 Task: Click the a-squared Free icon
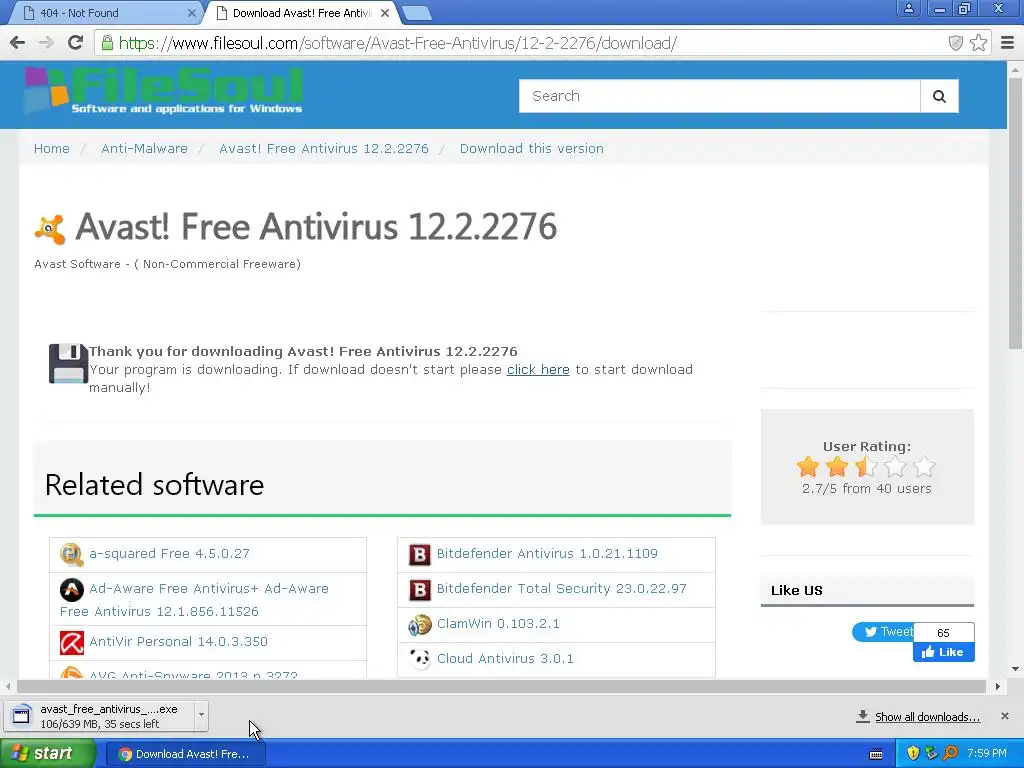point(71,554)
